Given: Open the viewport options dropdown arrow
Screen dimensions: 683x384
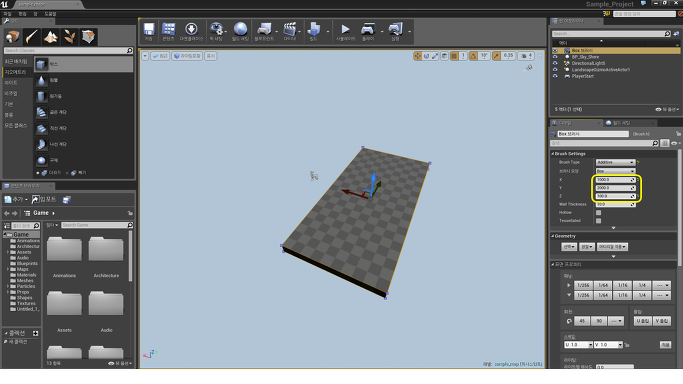Looking at the screenshot, I should (145, 56).
